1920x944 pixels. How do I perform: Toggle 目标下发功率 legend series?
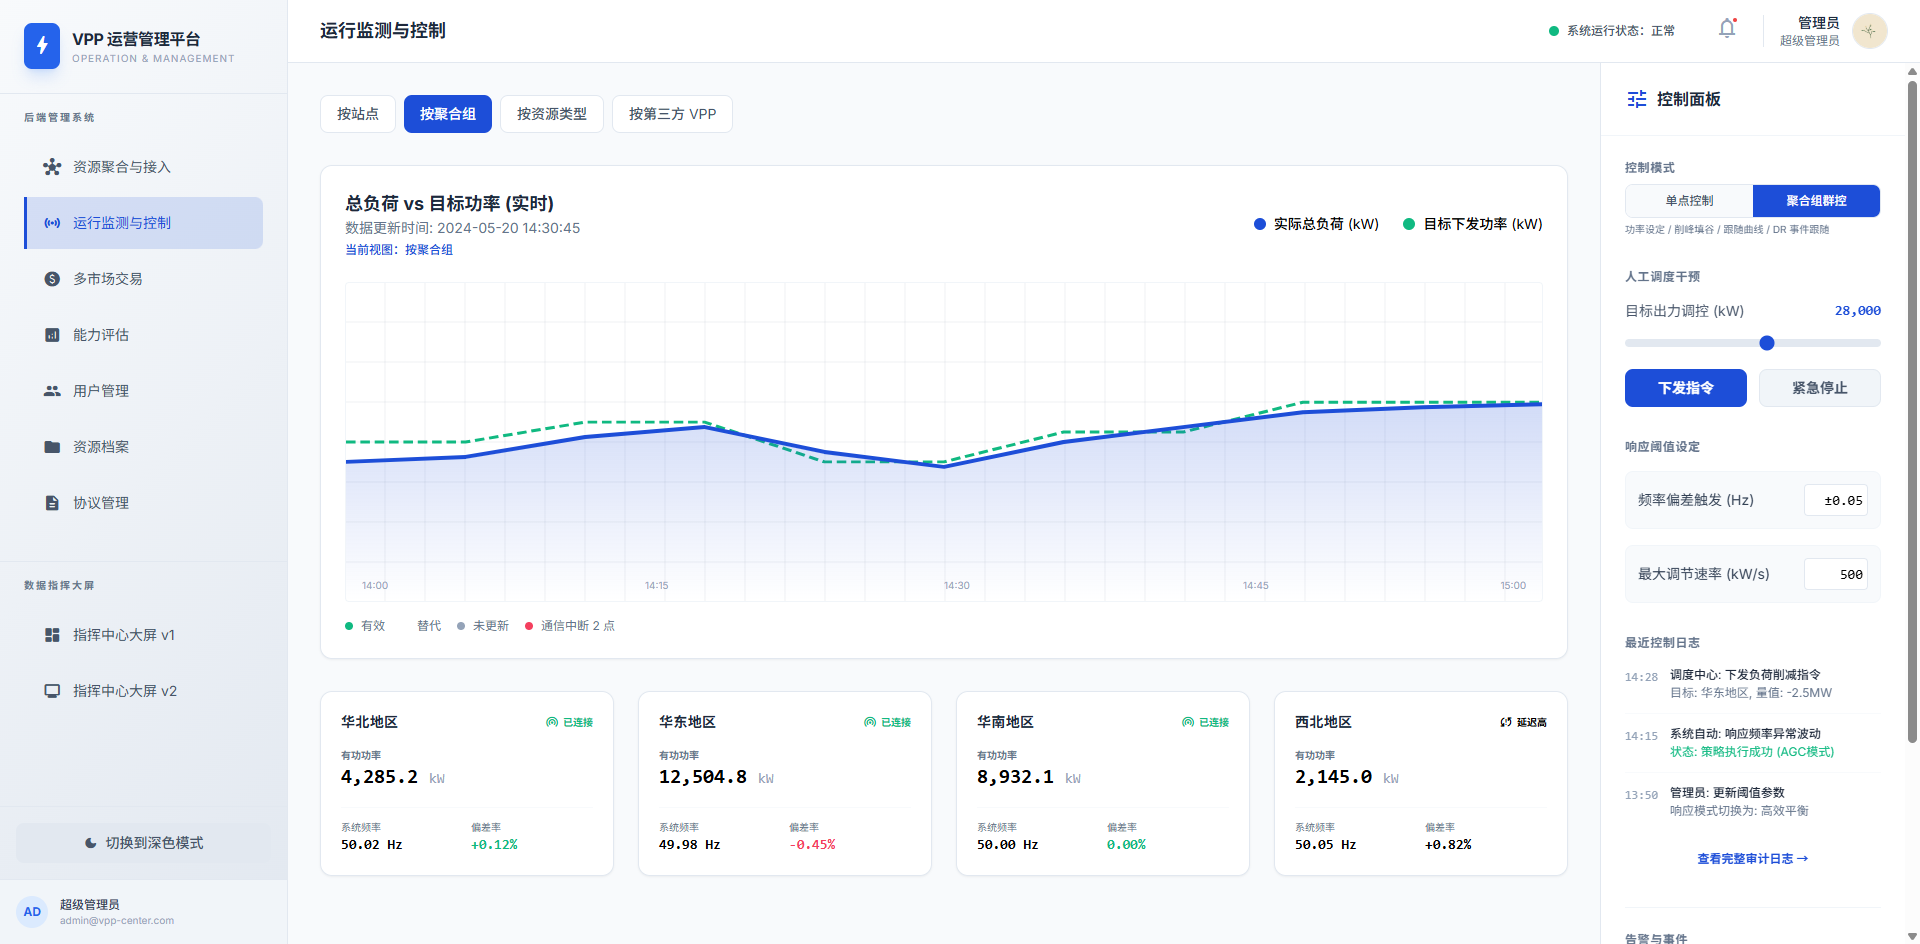point(1473,224)
